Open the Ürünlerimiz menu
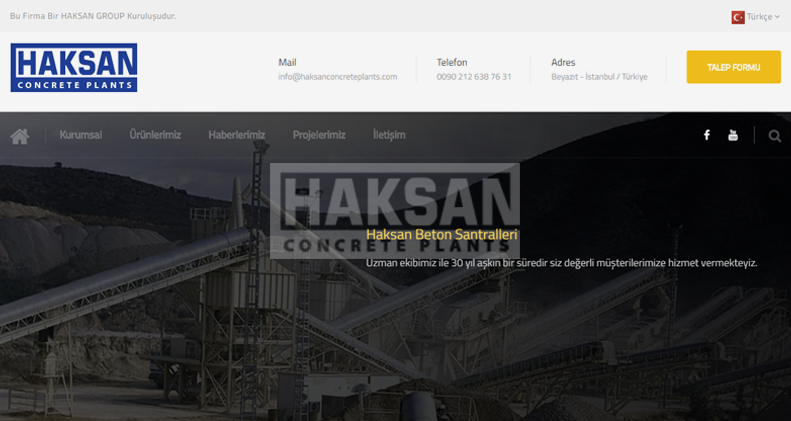791x421 pixels. coord(155,135)
